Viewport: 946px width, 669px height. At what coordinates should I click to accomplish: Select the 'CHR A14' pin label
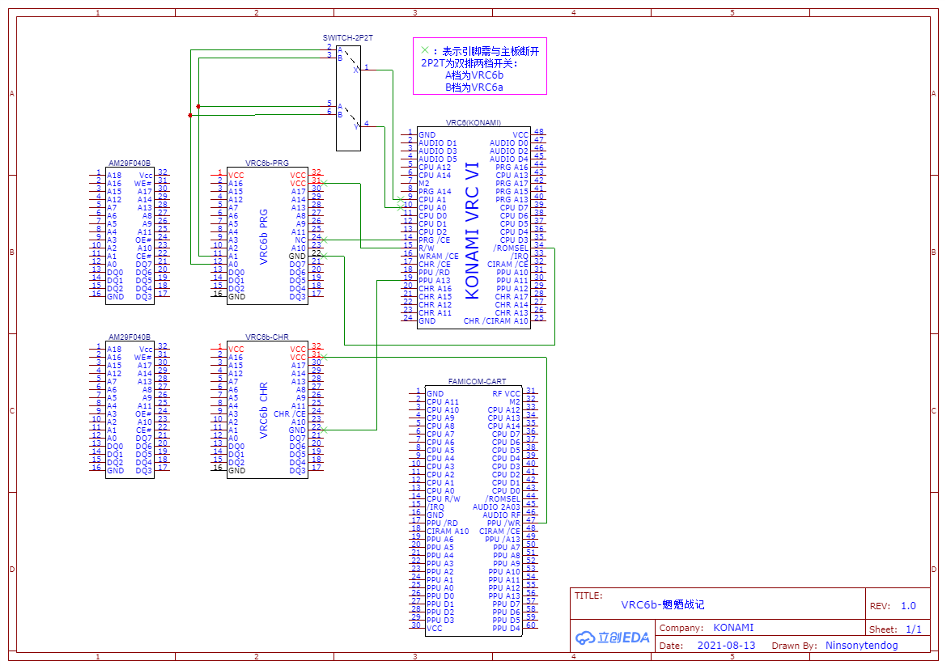click(512, 305)
